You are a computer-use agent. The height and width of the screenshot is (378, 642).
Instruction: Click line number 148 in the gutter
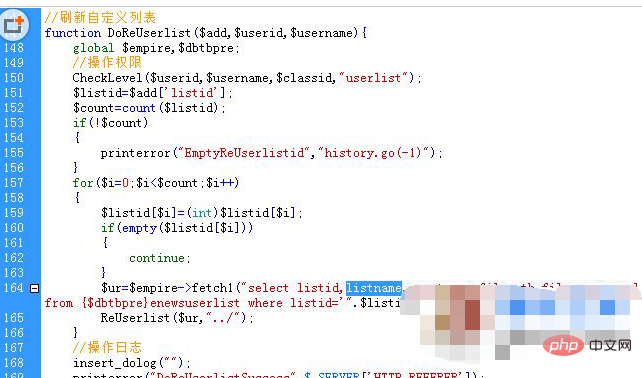coord(14,48)
